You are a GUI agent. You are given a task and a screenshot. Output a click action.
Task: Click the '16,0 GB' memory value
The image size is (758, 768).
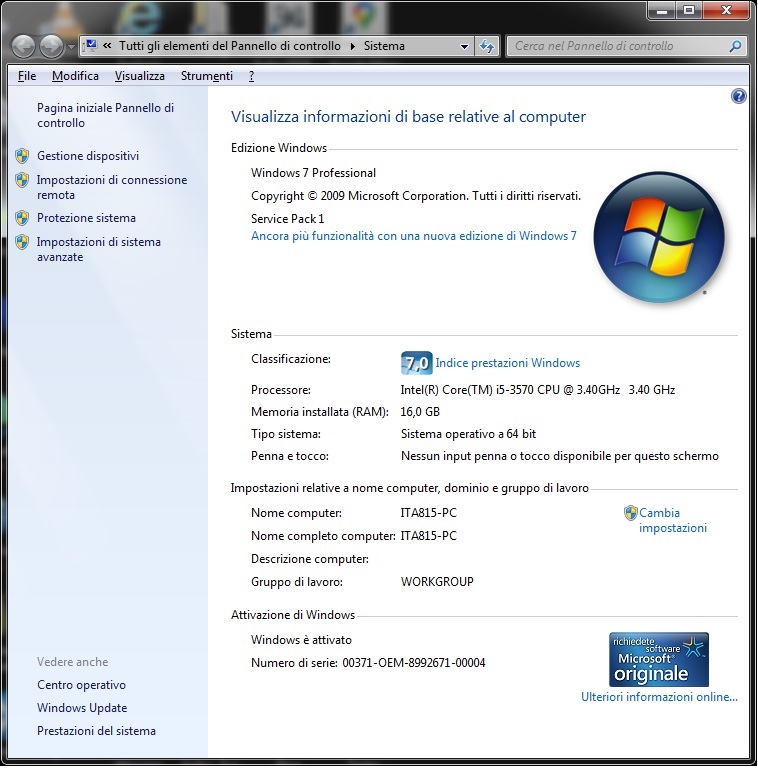click(x=420, y=412)
